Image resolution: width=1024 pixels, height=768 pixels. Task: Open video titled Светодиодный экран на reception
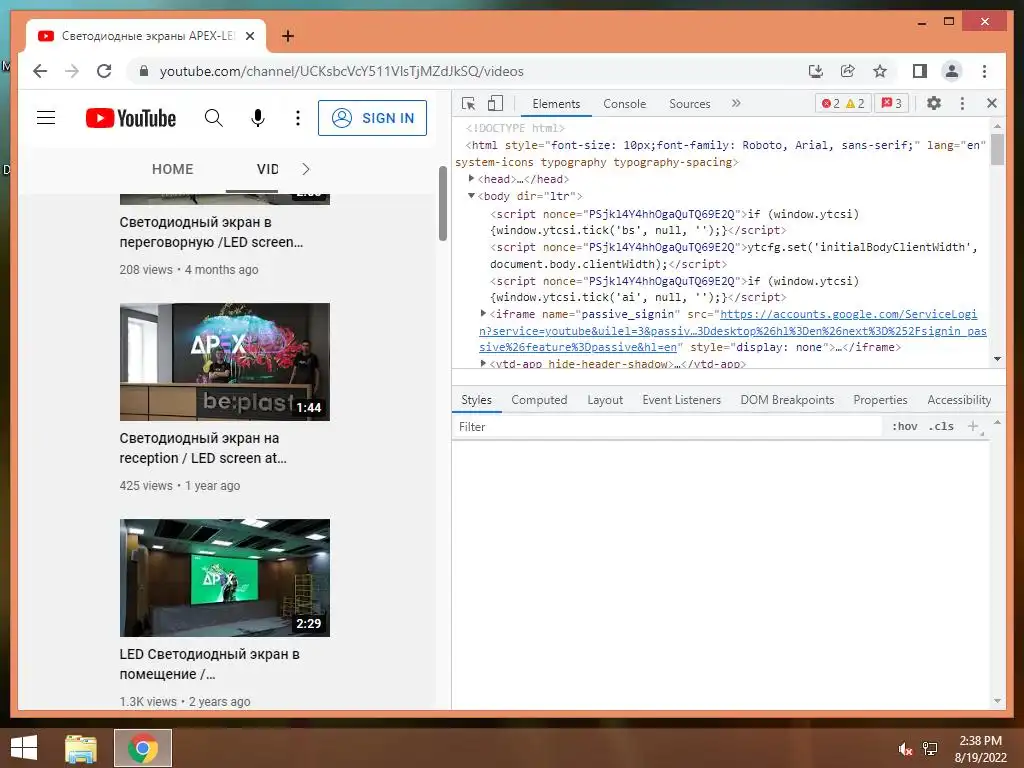(x=203, y=448)
